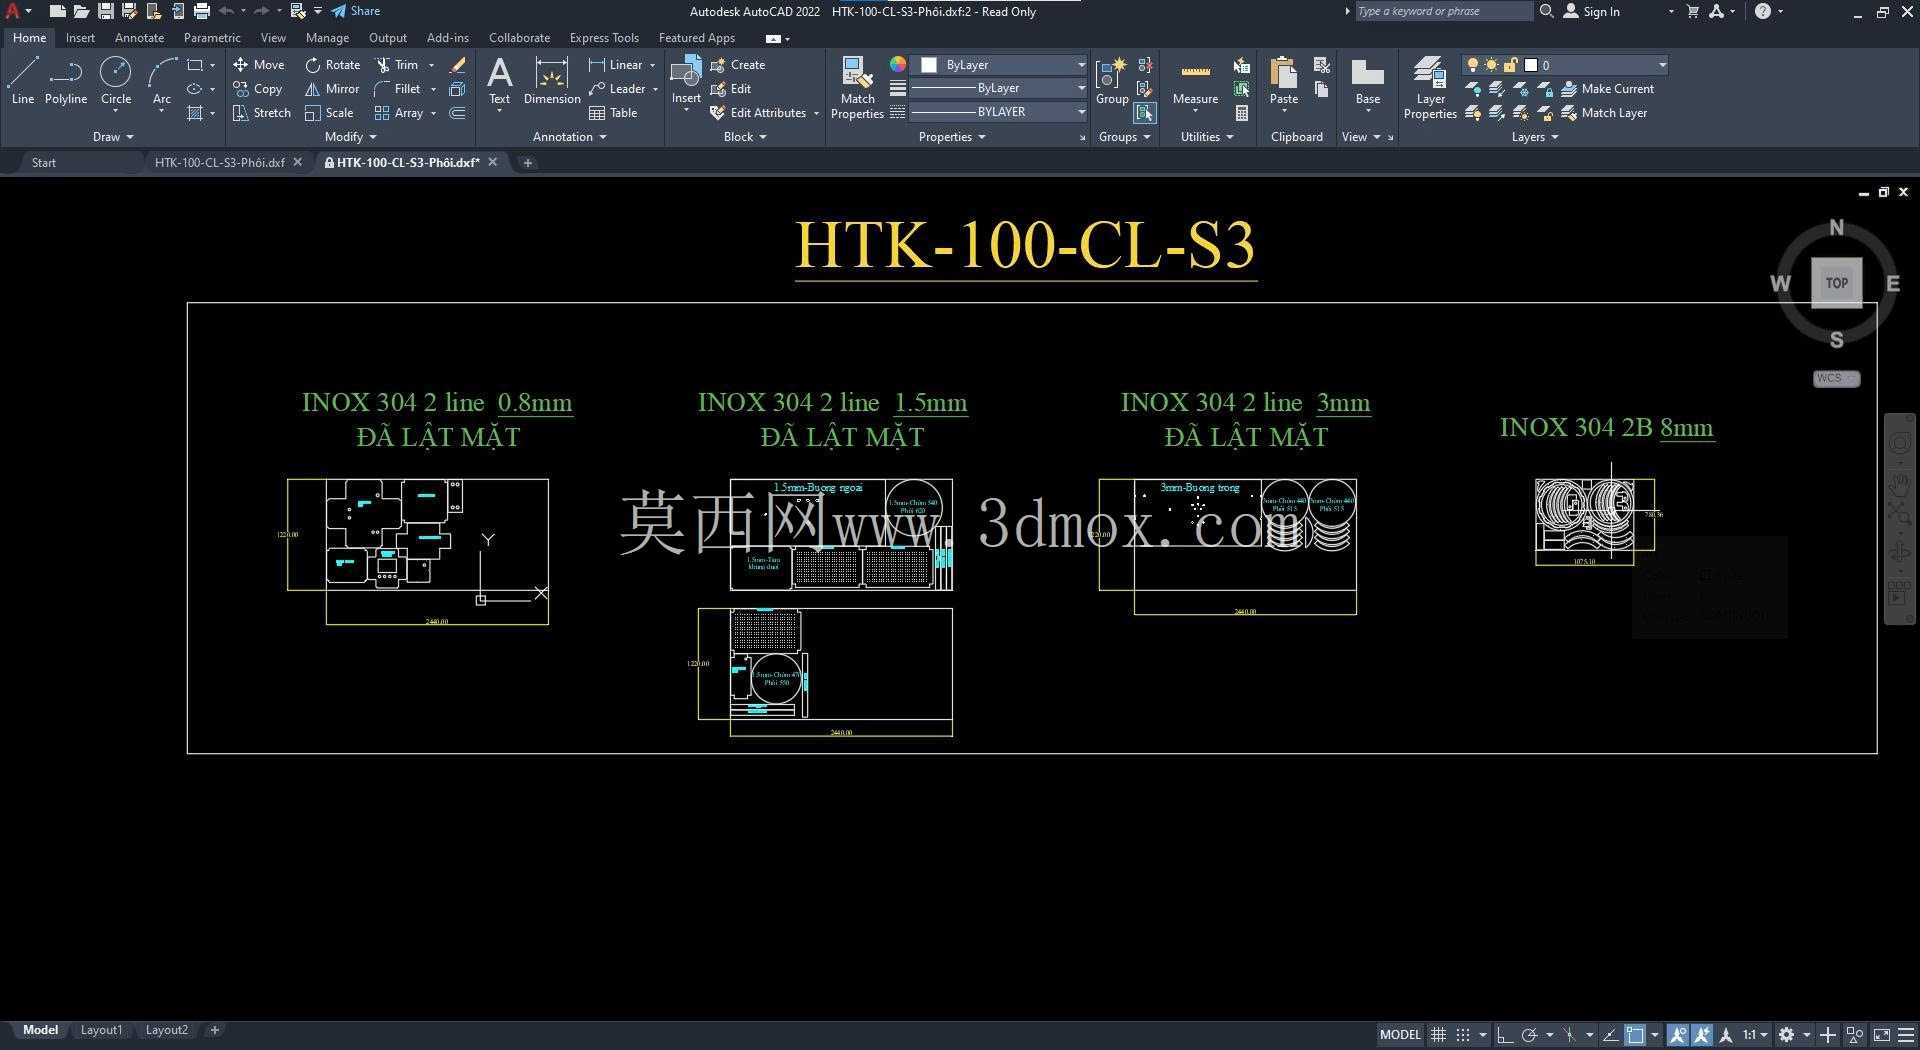Expand the Annotation panel

click(x=569, y=137)
